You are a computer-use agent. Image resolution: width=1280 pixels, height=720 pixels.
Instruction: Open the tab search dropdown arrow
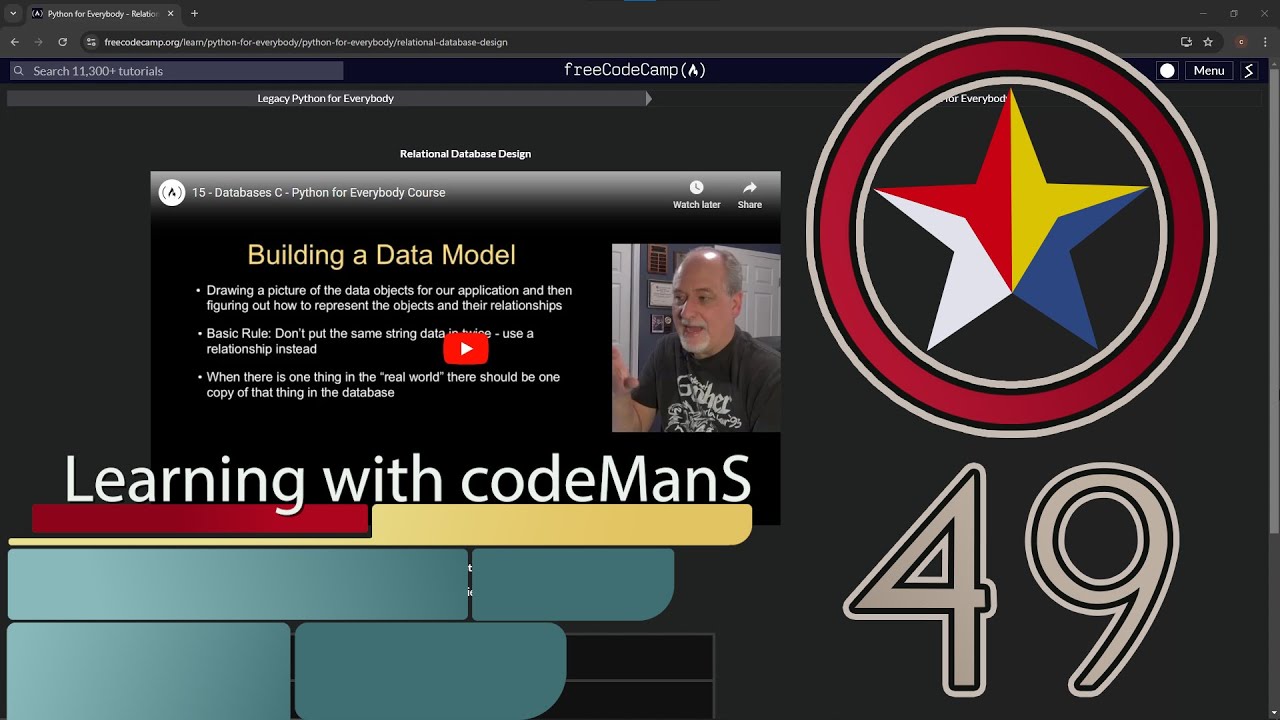[x=13, y=14]
